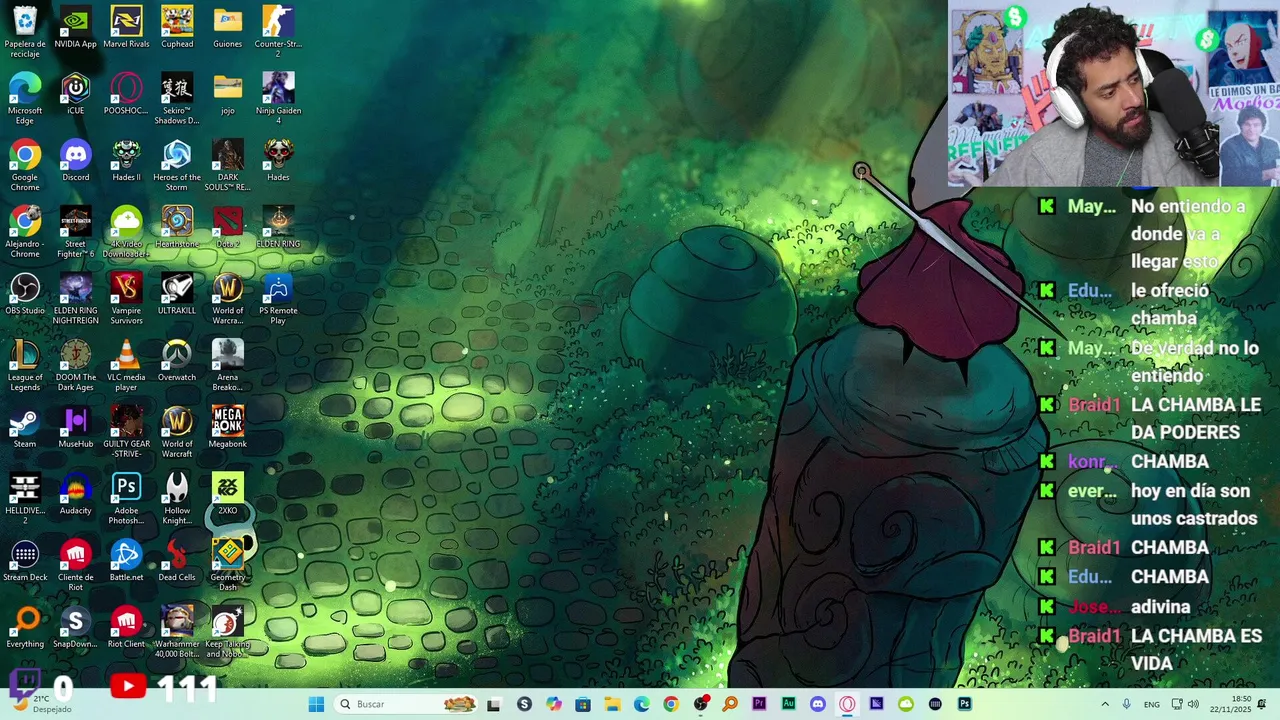This screenshot has height=720, width=1280.
Task: Select the Geometry Dash icon
Action: pyautogui.click(x=228, y=566)
